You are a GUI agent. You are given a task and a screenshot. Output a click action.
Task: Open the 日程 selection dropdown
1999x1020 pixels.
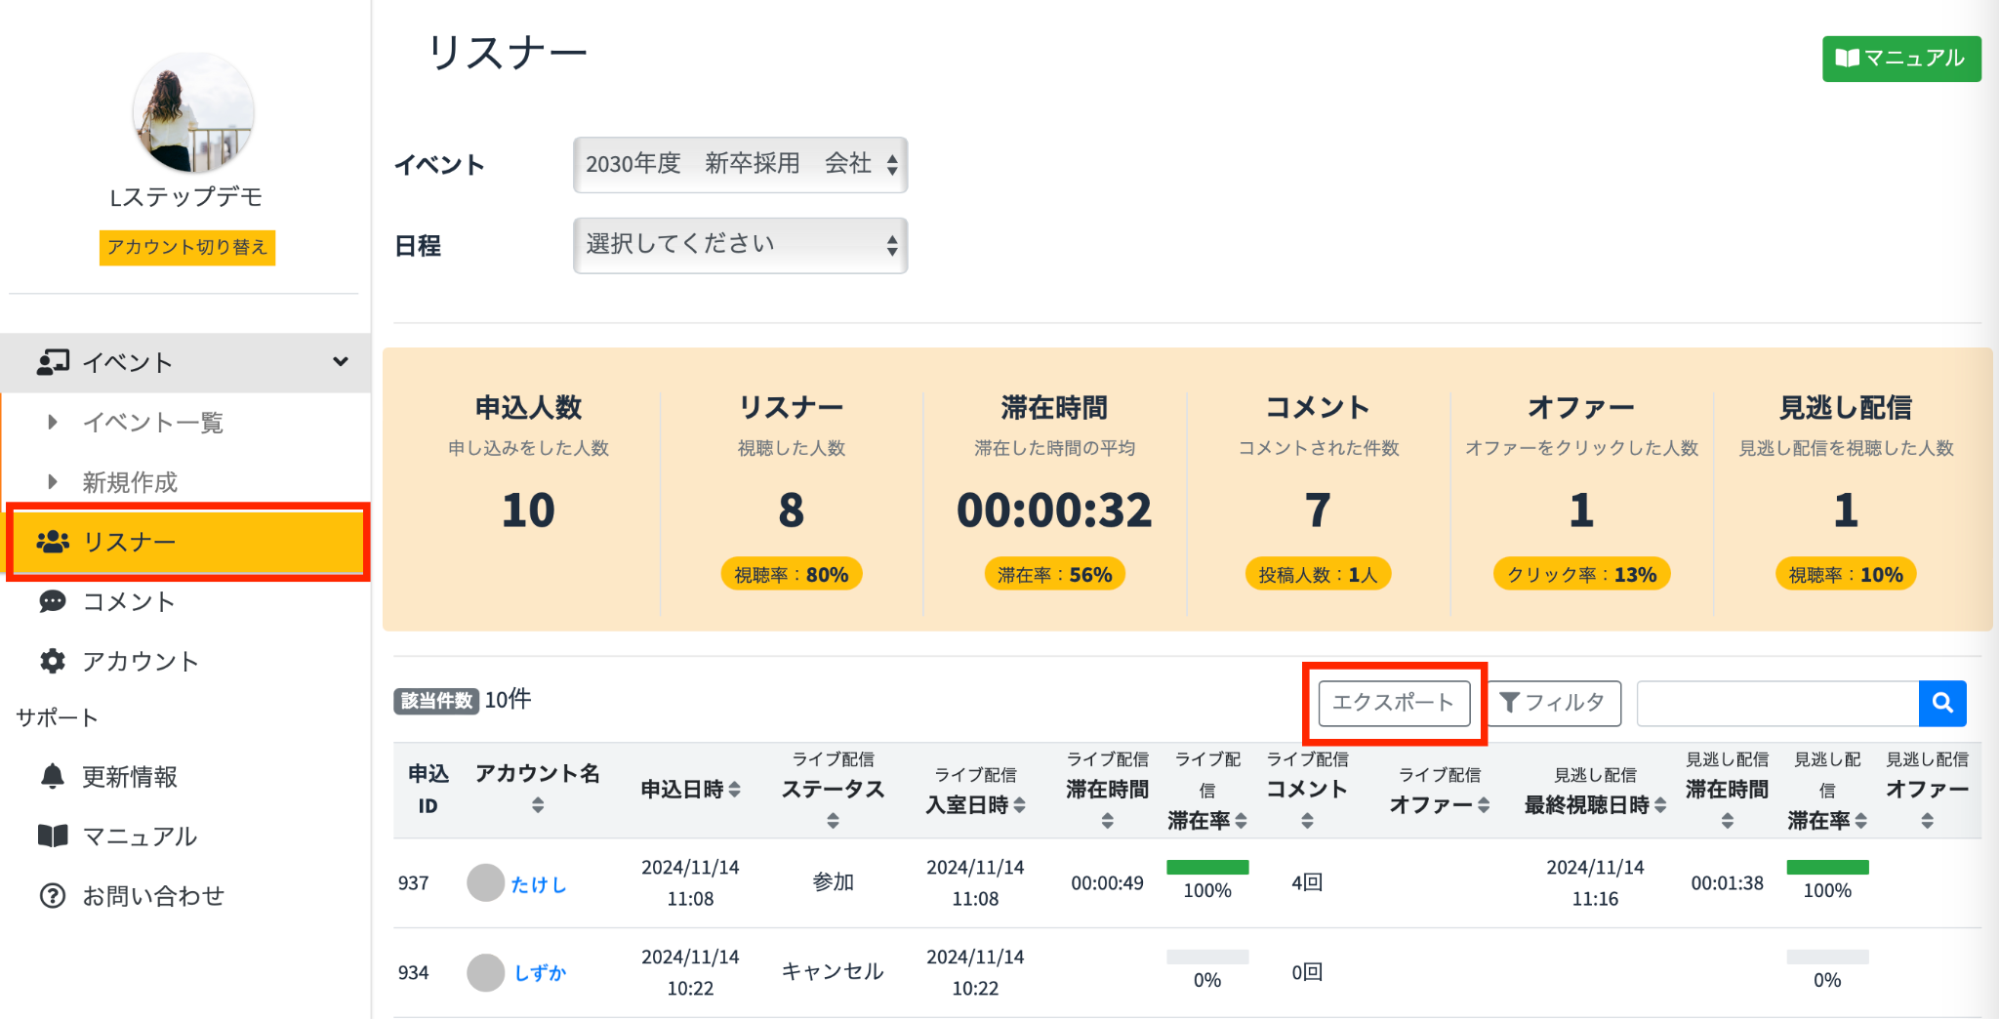click(740, 245)
